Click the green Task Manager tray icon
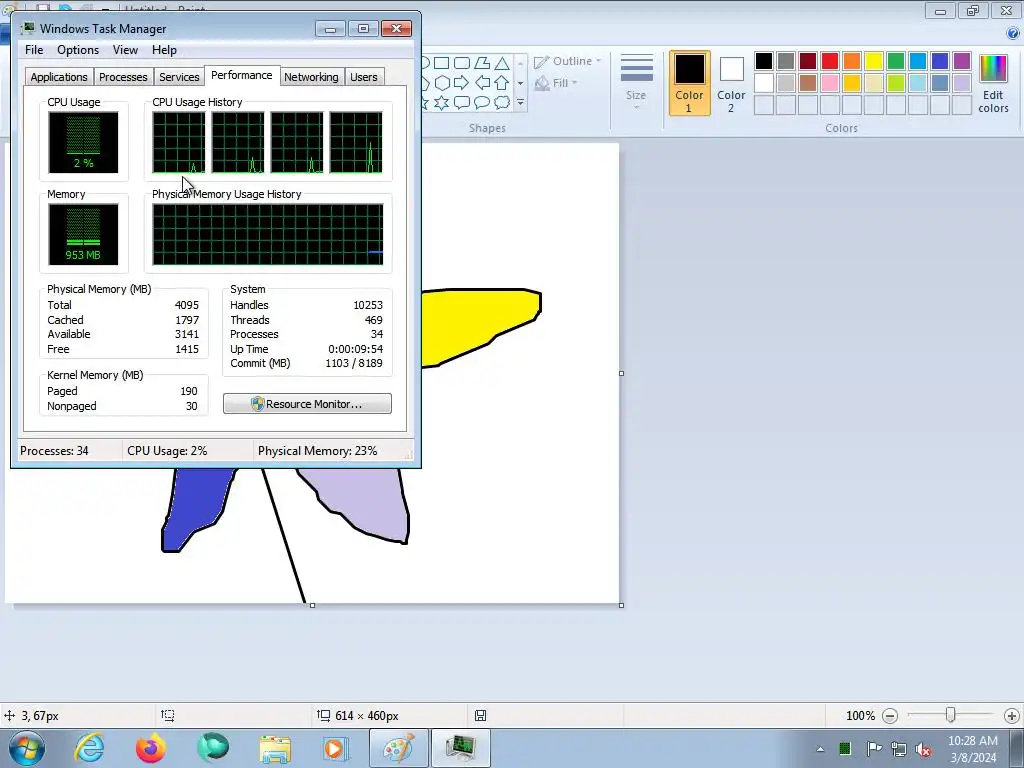The height and width of the screenshot is (768, 1024). click(845, 748)
